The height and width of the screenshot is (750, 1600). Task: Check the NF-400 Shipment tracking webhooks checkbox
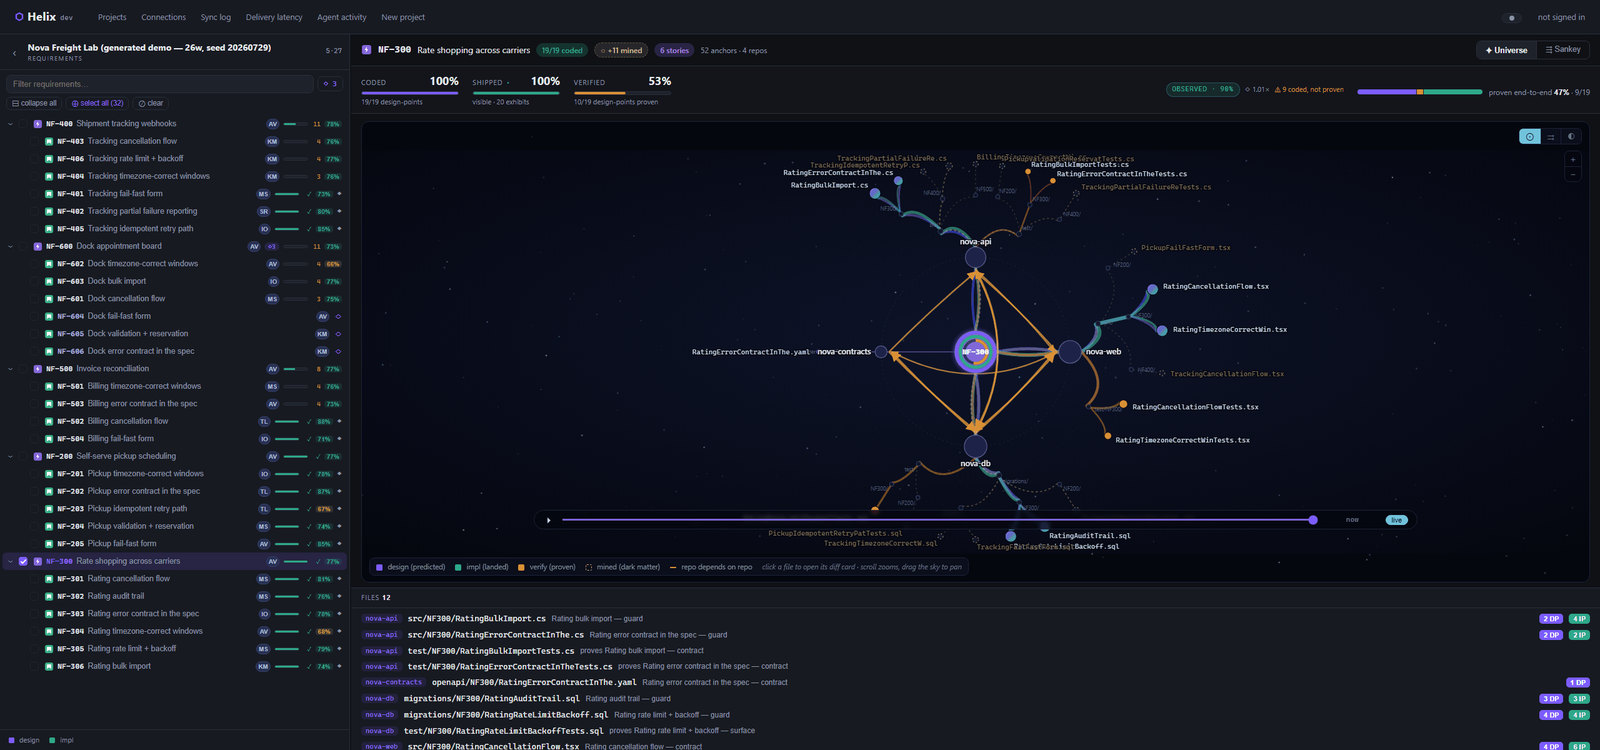click(23, 124)
